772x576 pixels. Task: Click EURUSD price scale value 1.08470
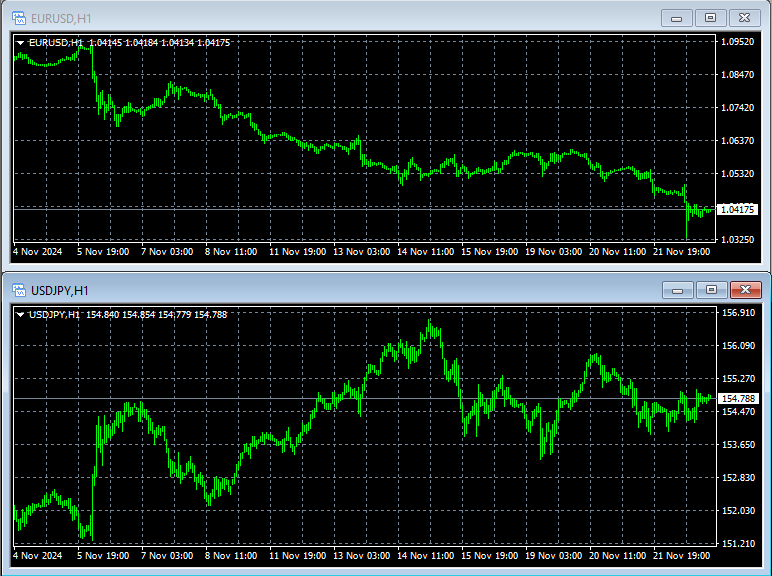[737, 75]
